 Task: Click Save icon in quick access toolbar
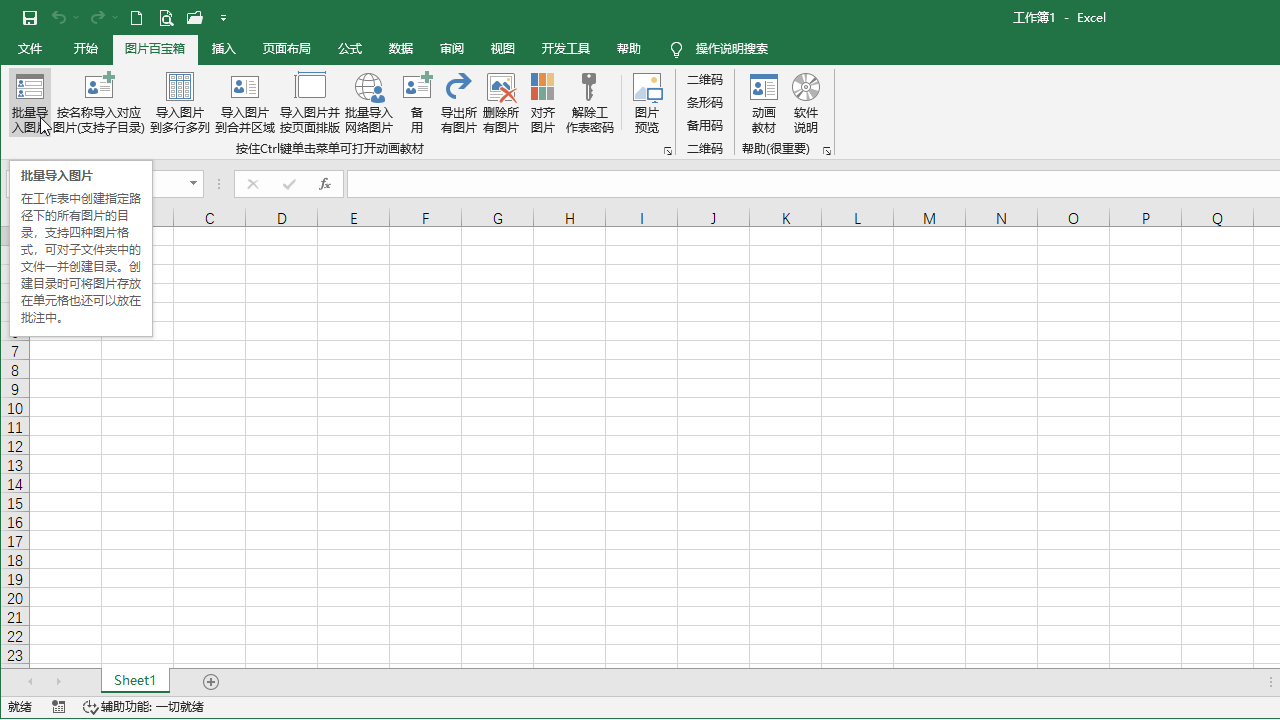coord(30,18)
